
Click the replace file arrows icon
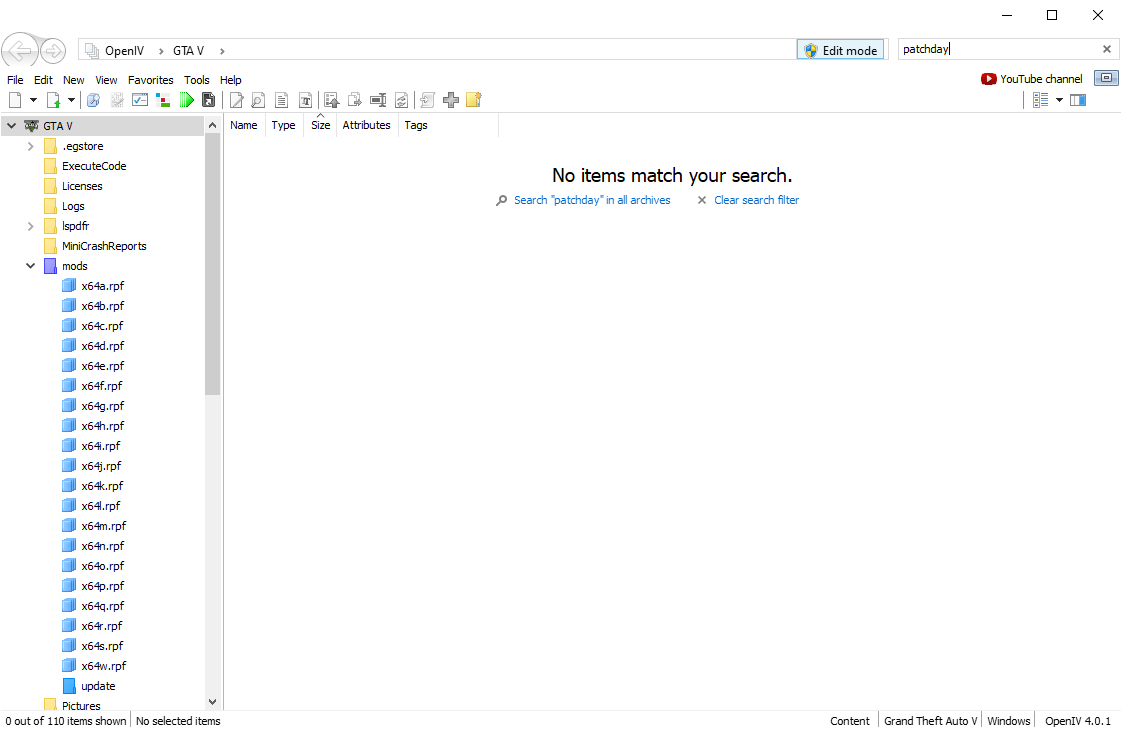coord(401,100)
